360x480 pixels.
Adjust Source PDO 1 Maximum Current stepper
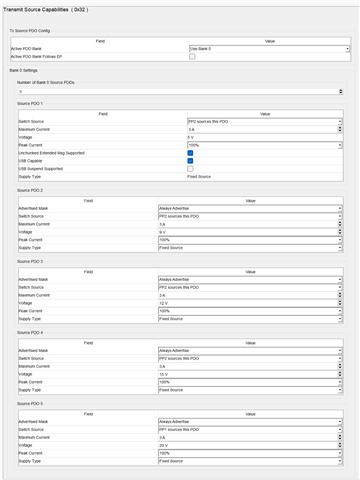tap(340, 129)
